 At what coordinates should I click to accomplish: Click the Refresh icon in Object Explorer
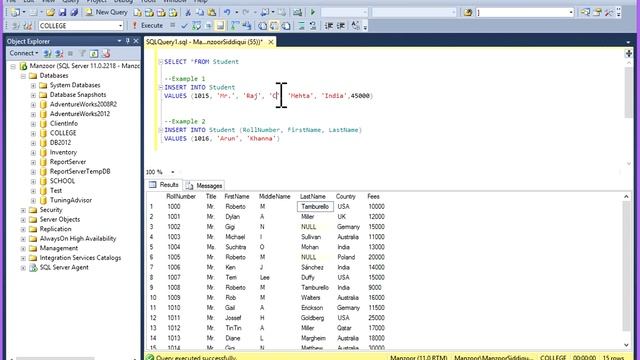[94, 53]
